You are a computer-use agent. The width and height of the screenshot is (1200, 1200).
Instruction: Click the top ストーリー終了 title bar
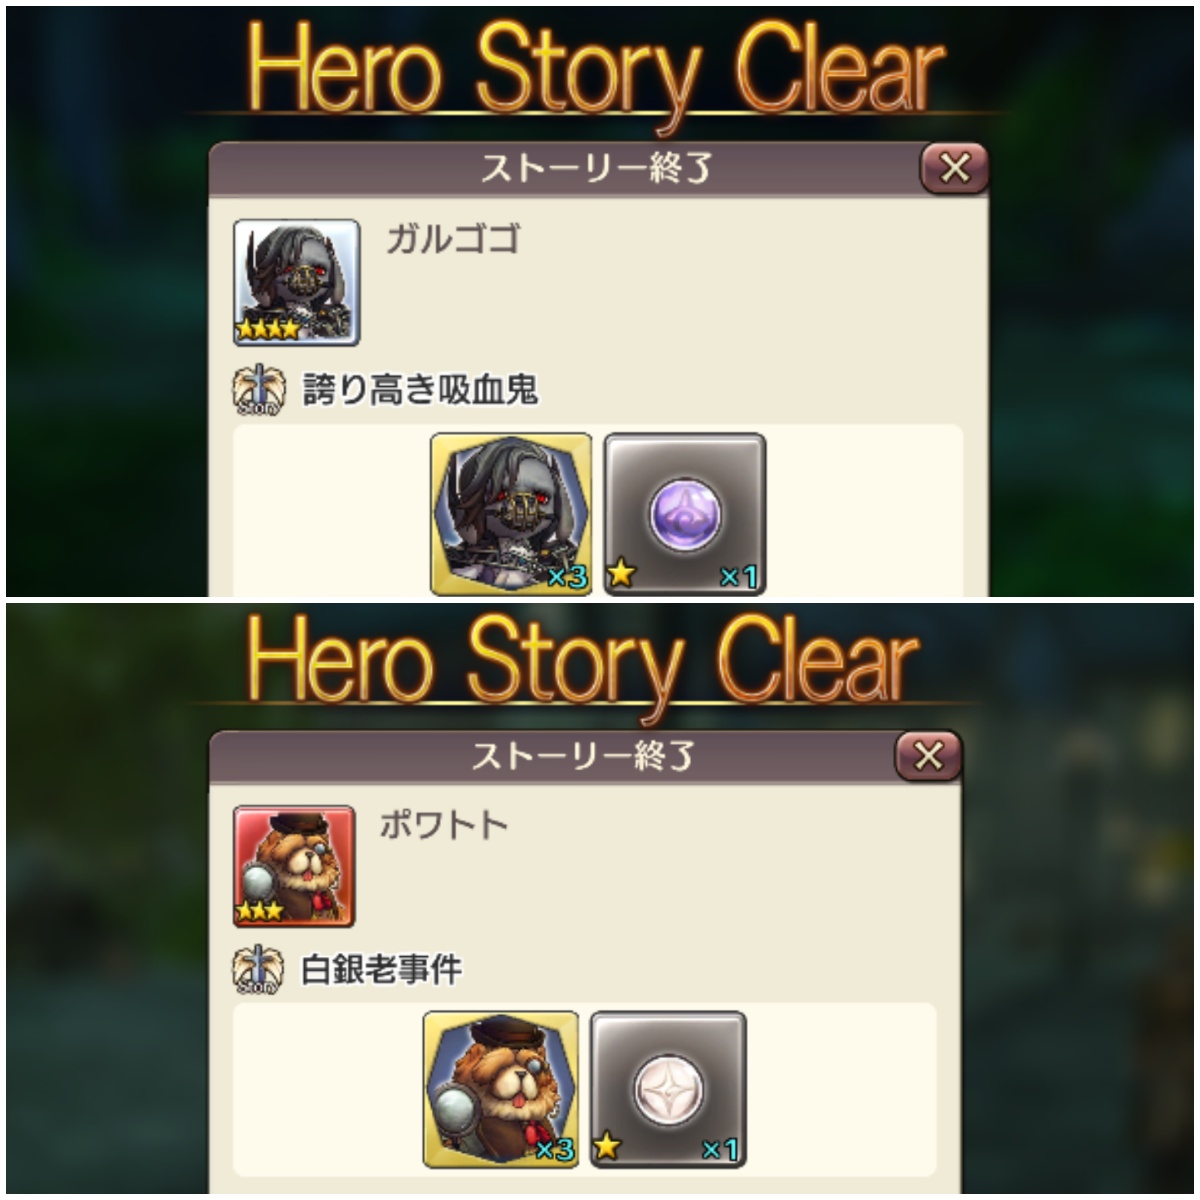[x=598, y=168]
